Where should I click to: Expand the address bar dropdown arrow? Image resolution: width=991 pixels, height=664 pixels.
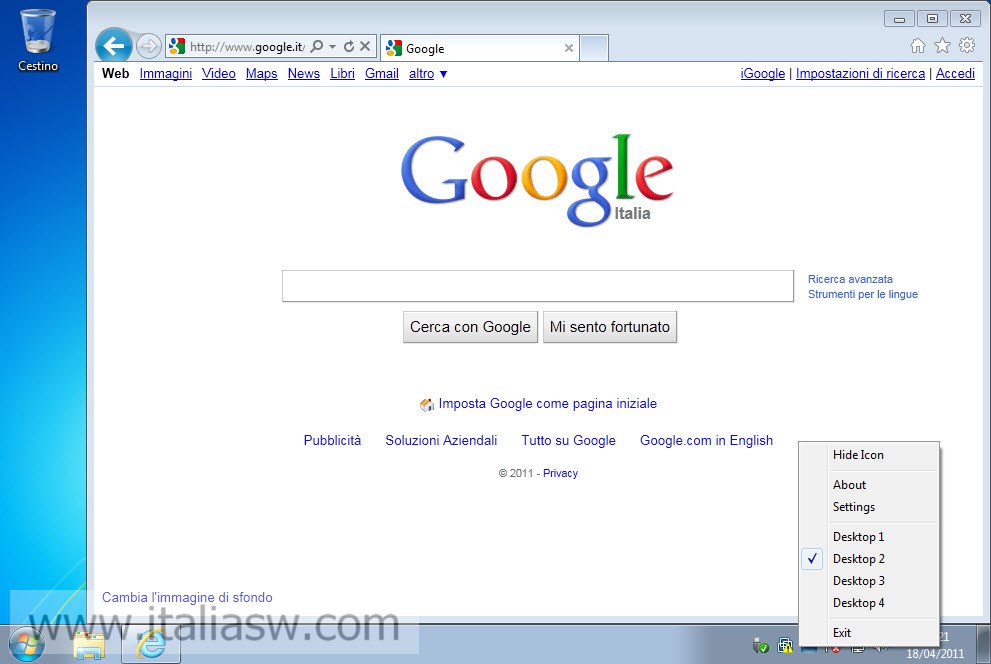(x=332, y=46)
